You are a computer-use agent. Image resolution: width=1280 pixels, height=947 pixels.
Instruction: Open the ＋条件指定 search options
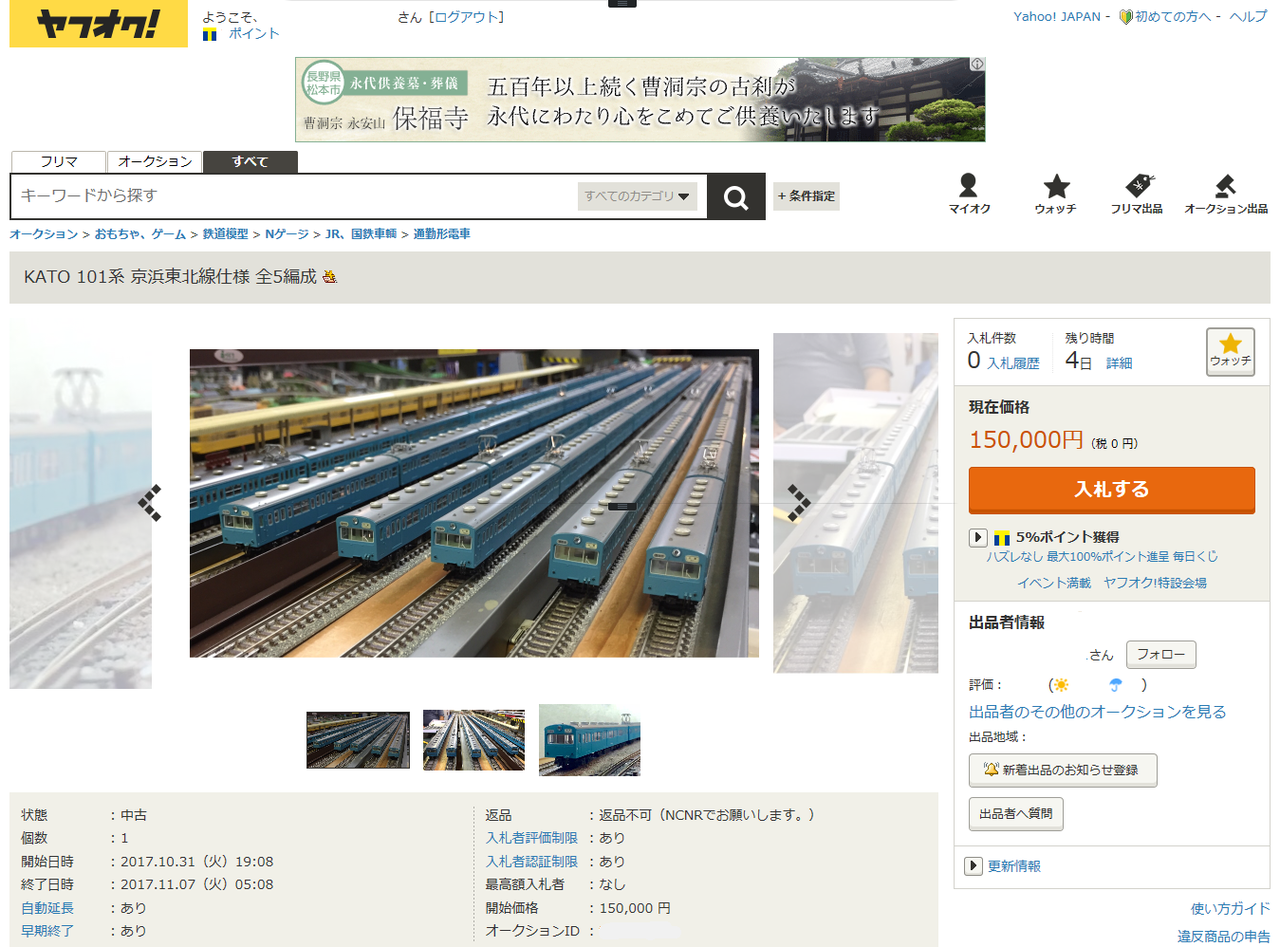806,196
